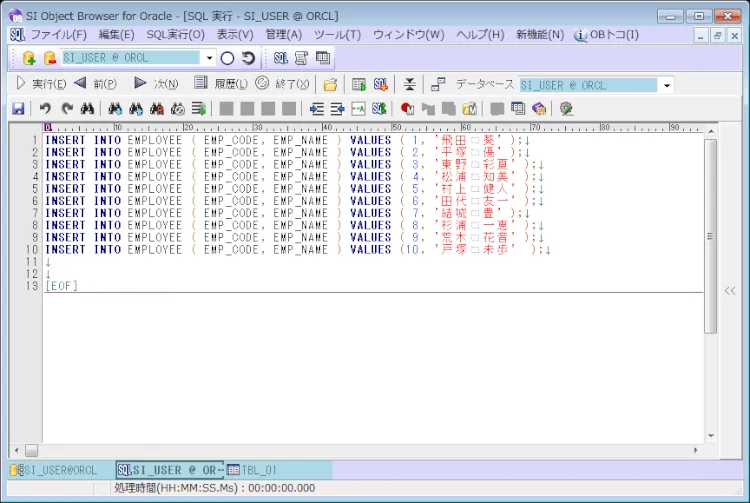The width and height of the screenshot is (750, 503).
Task: Click the disconnect database icon
Action: click(49, 58)
